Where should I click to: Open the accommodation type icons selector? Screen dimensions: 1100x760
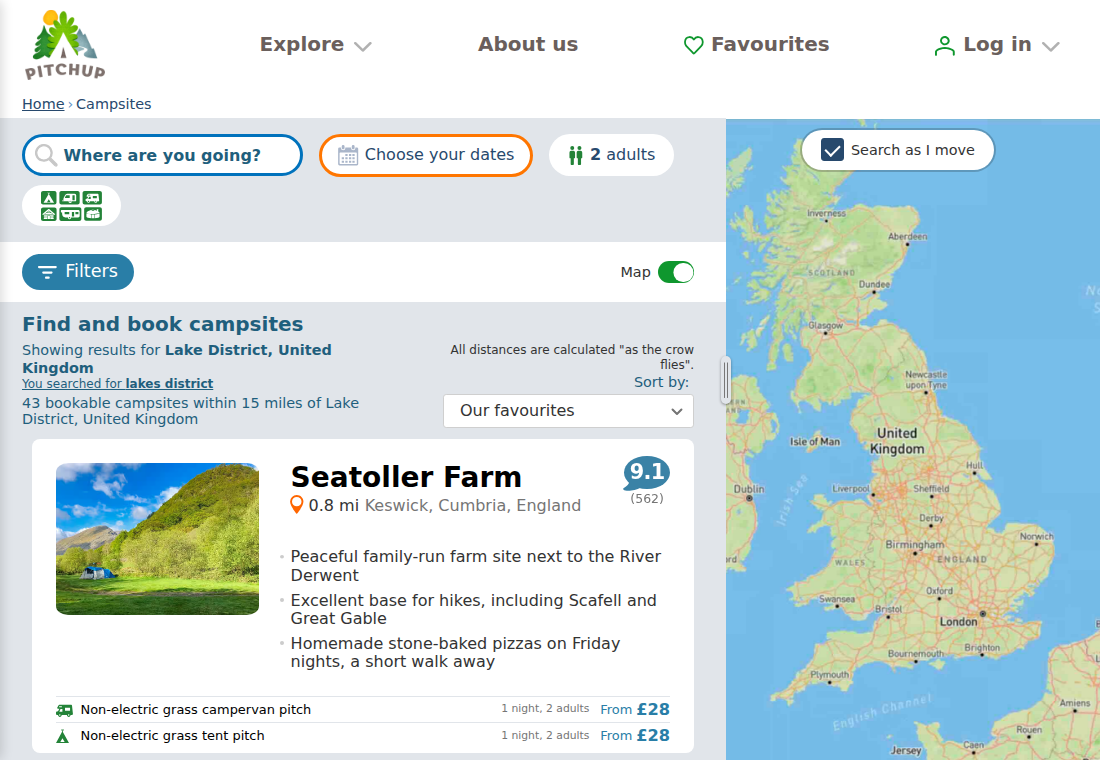(x=71, y=206)
